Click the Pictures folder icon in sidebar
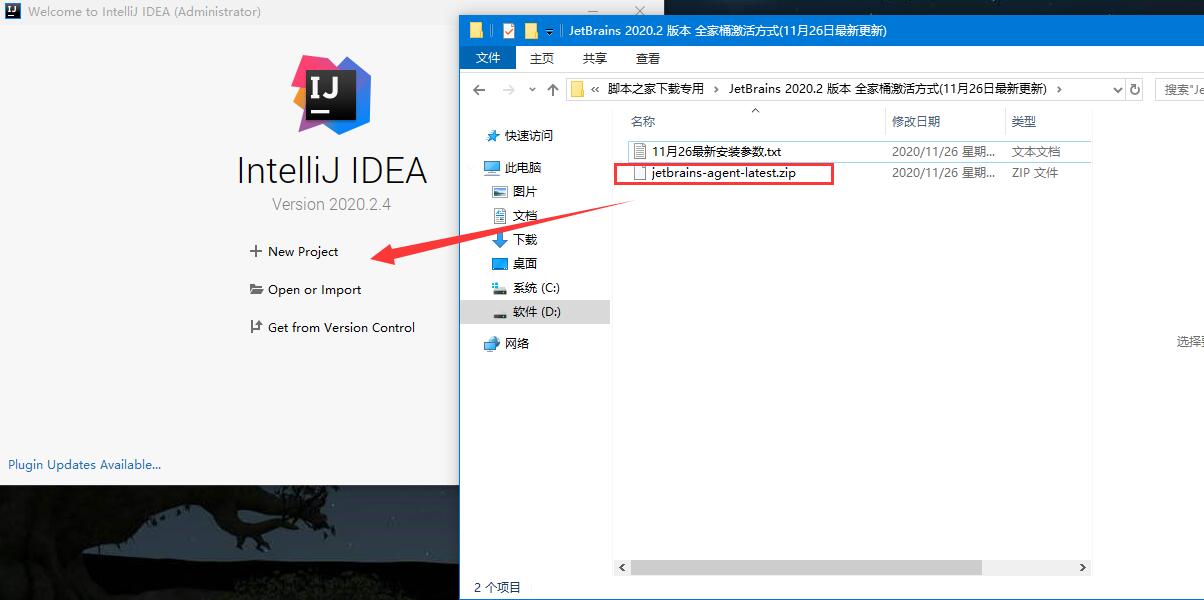Screen dimensions: 1204x600 500,192
